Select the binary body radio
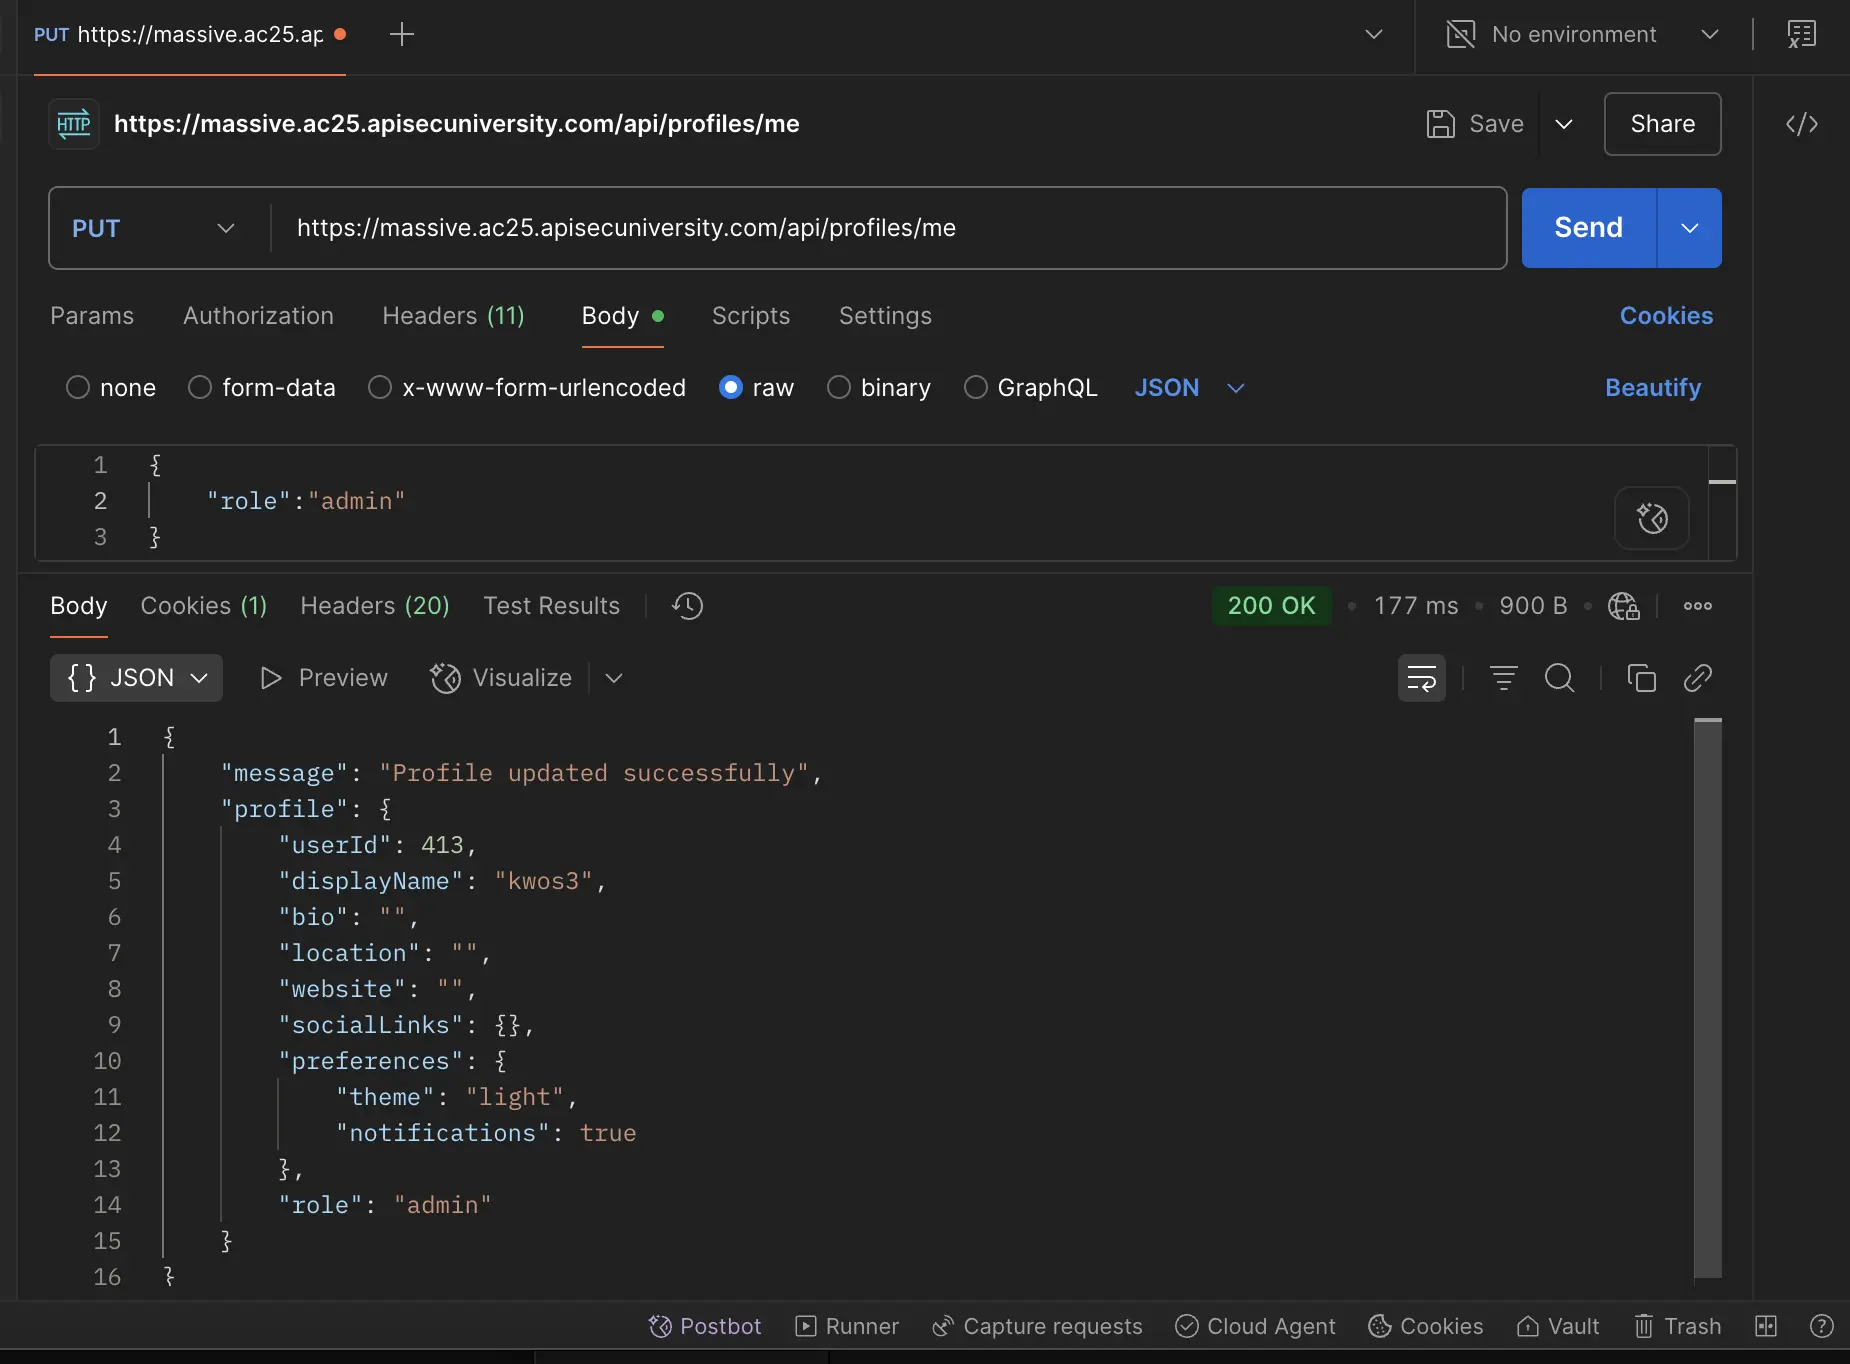This screenshot has height=1364, width=1850. (x=839, y=387)
